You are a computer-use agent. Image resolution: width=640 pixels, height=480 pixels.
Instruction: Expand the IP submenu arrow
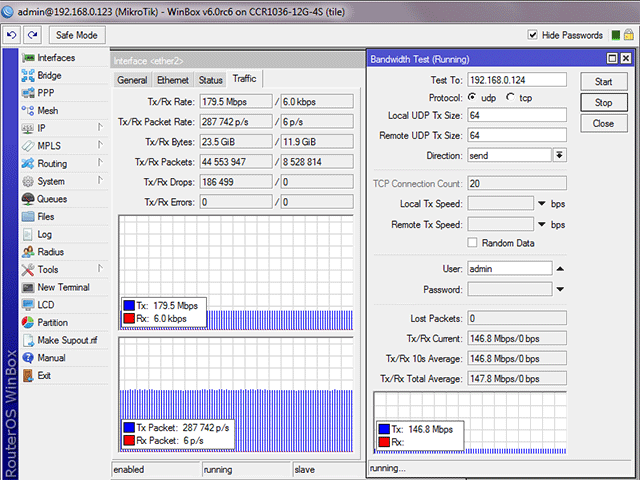click(x=100, y=127)
